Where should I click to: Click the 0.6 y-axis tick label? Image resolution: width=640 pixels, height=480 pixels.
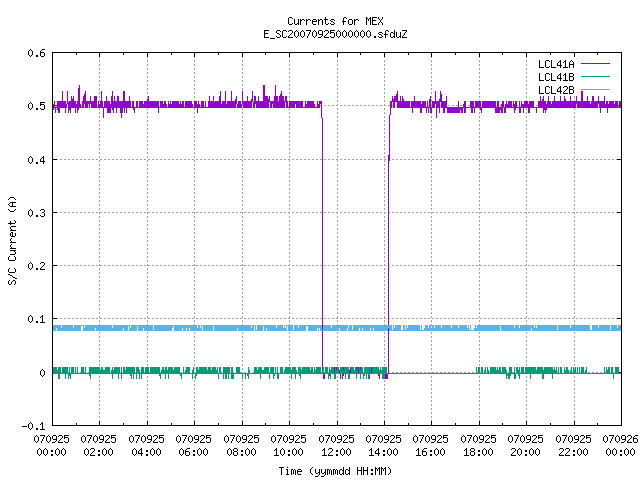coord(36,53)
